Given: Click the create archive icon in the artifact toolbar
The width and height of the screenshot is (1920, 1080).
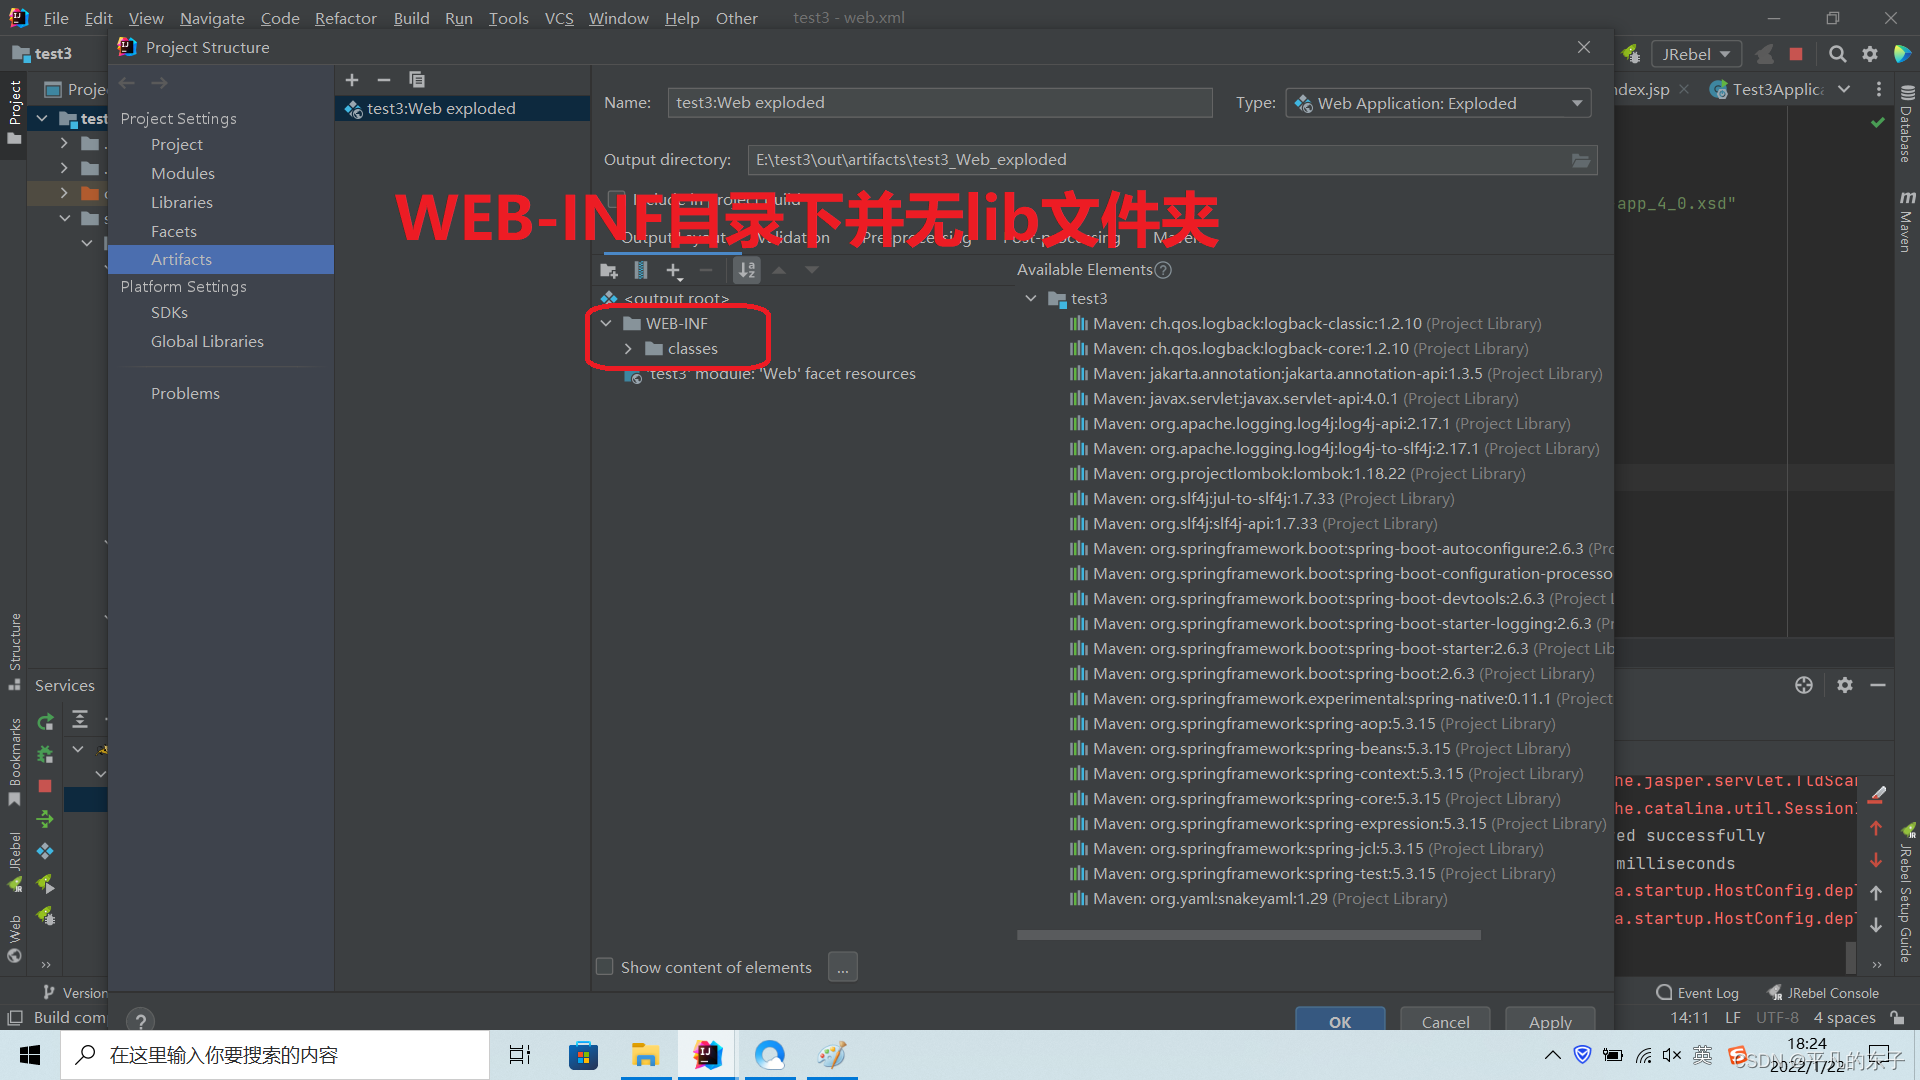Looking at the screenshot, I should (641, 270).
